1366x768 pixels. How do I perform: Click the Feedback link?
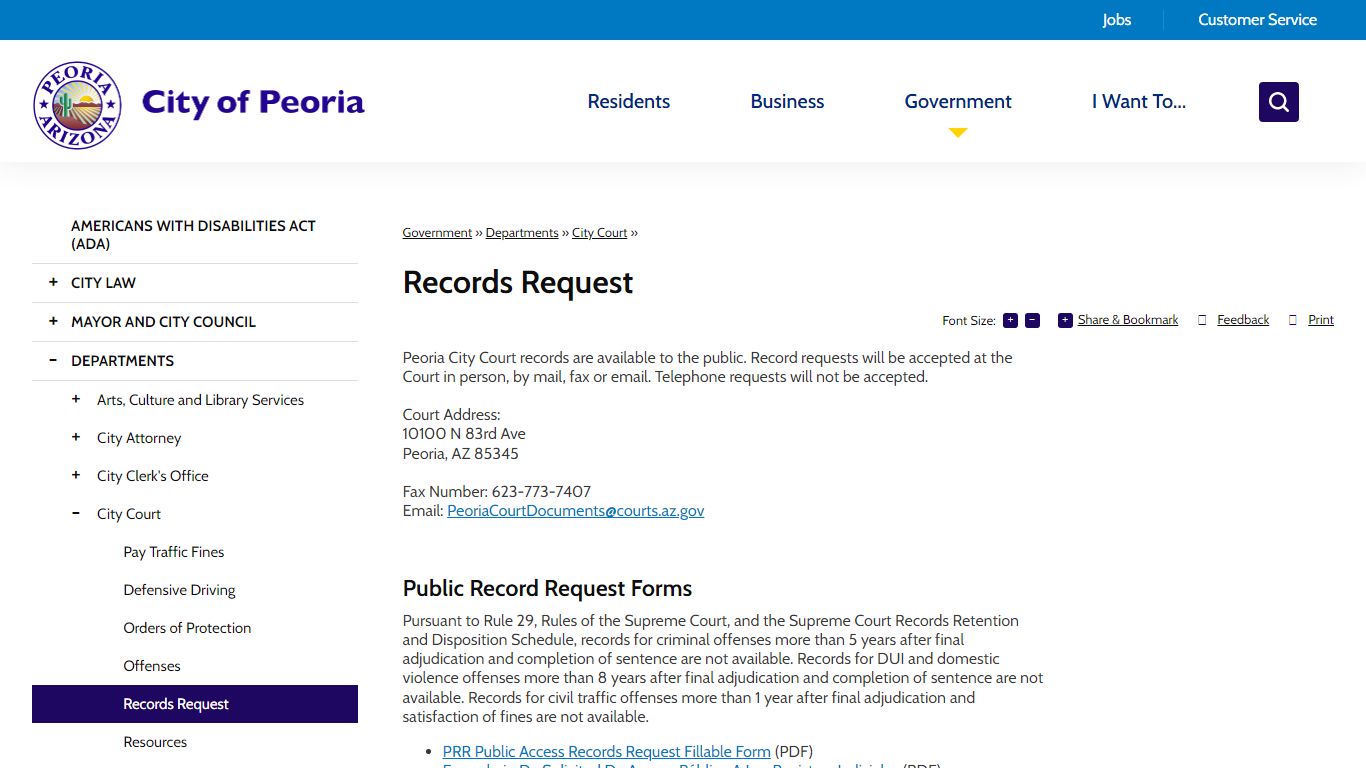click(x=1243, y=320)
